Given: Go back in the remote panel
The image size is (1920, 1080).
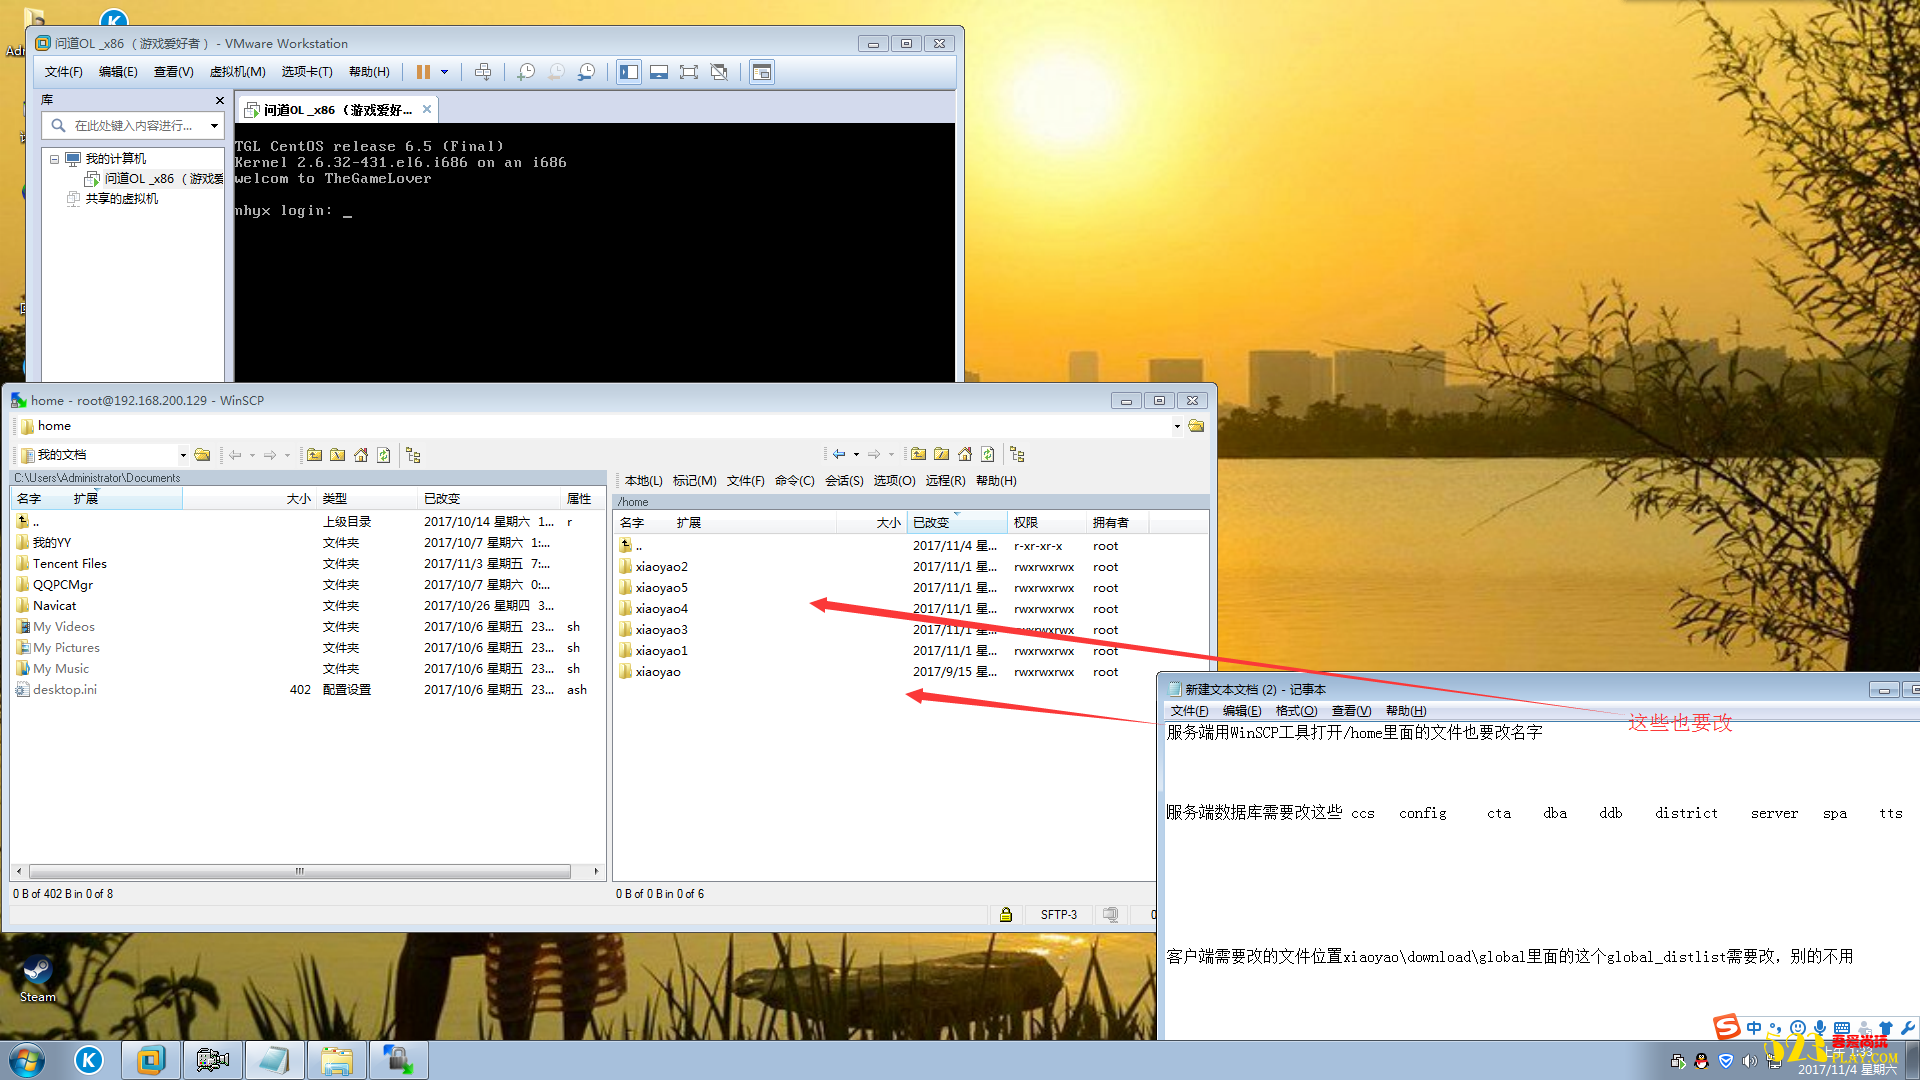Looking at the screenshot, I should point(839,454).
